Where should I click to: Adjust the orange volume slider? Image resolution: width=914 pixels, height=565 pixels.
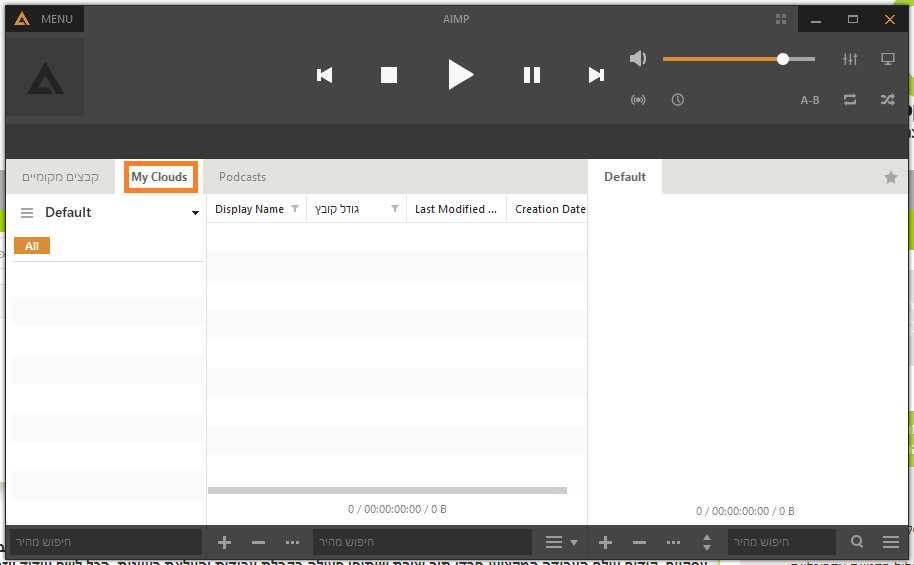[739, 59]
